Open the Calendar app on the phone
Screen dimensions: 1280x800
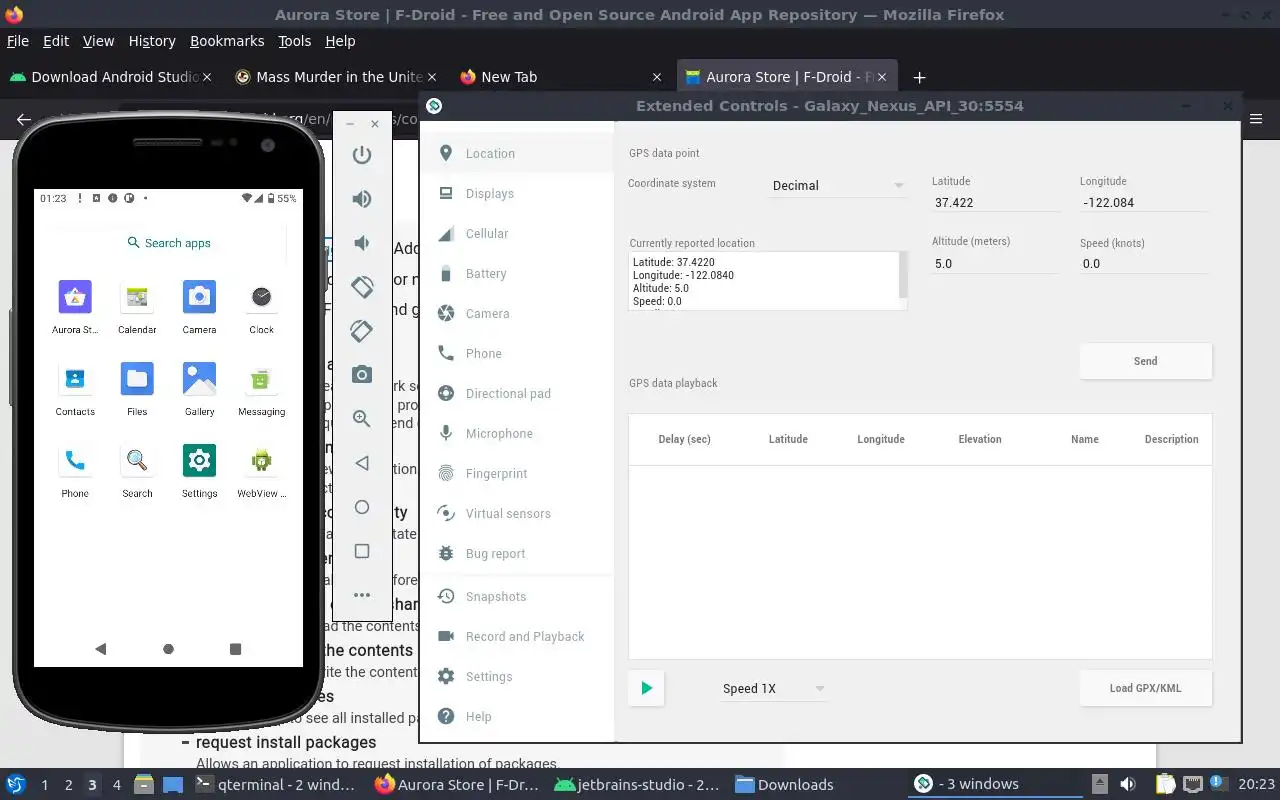(x=137, y=307)
